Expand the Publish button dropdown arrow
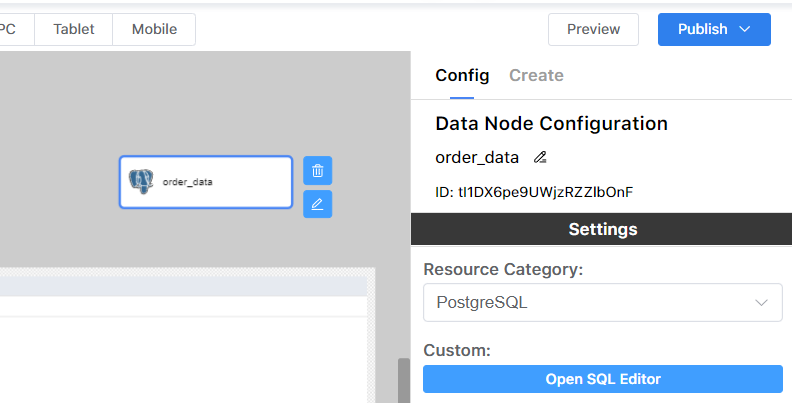The height and width of the screenshot is (403, 792). pos(744,29)
